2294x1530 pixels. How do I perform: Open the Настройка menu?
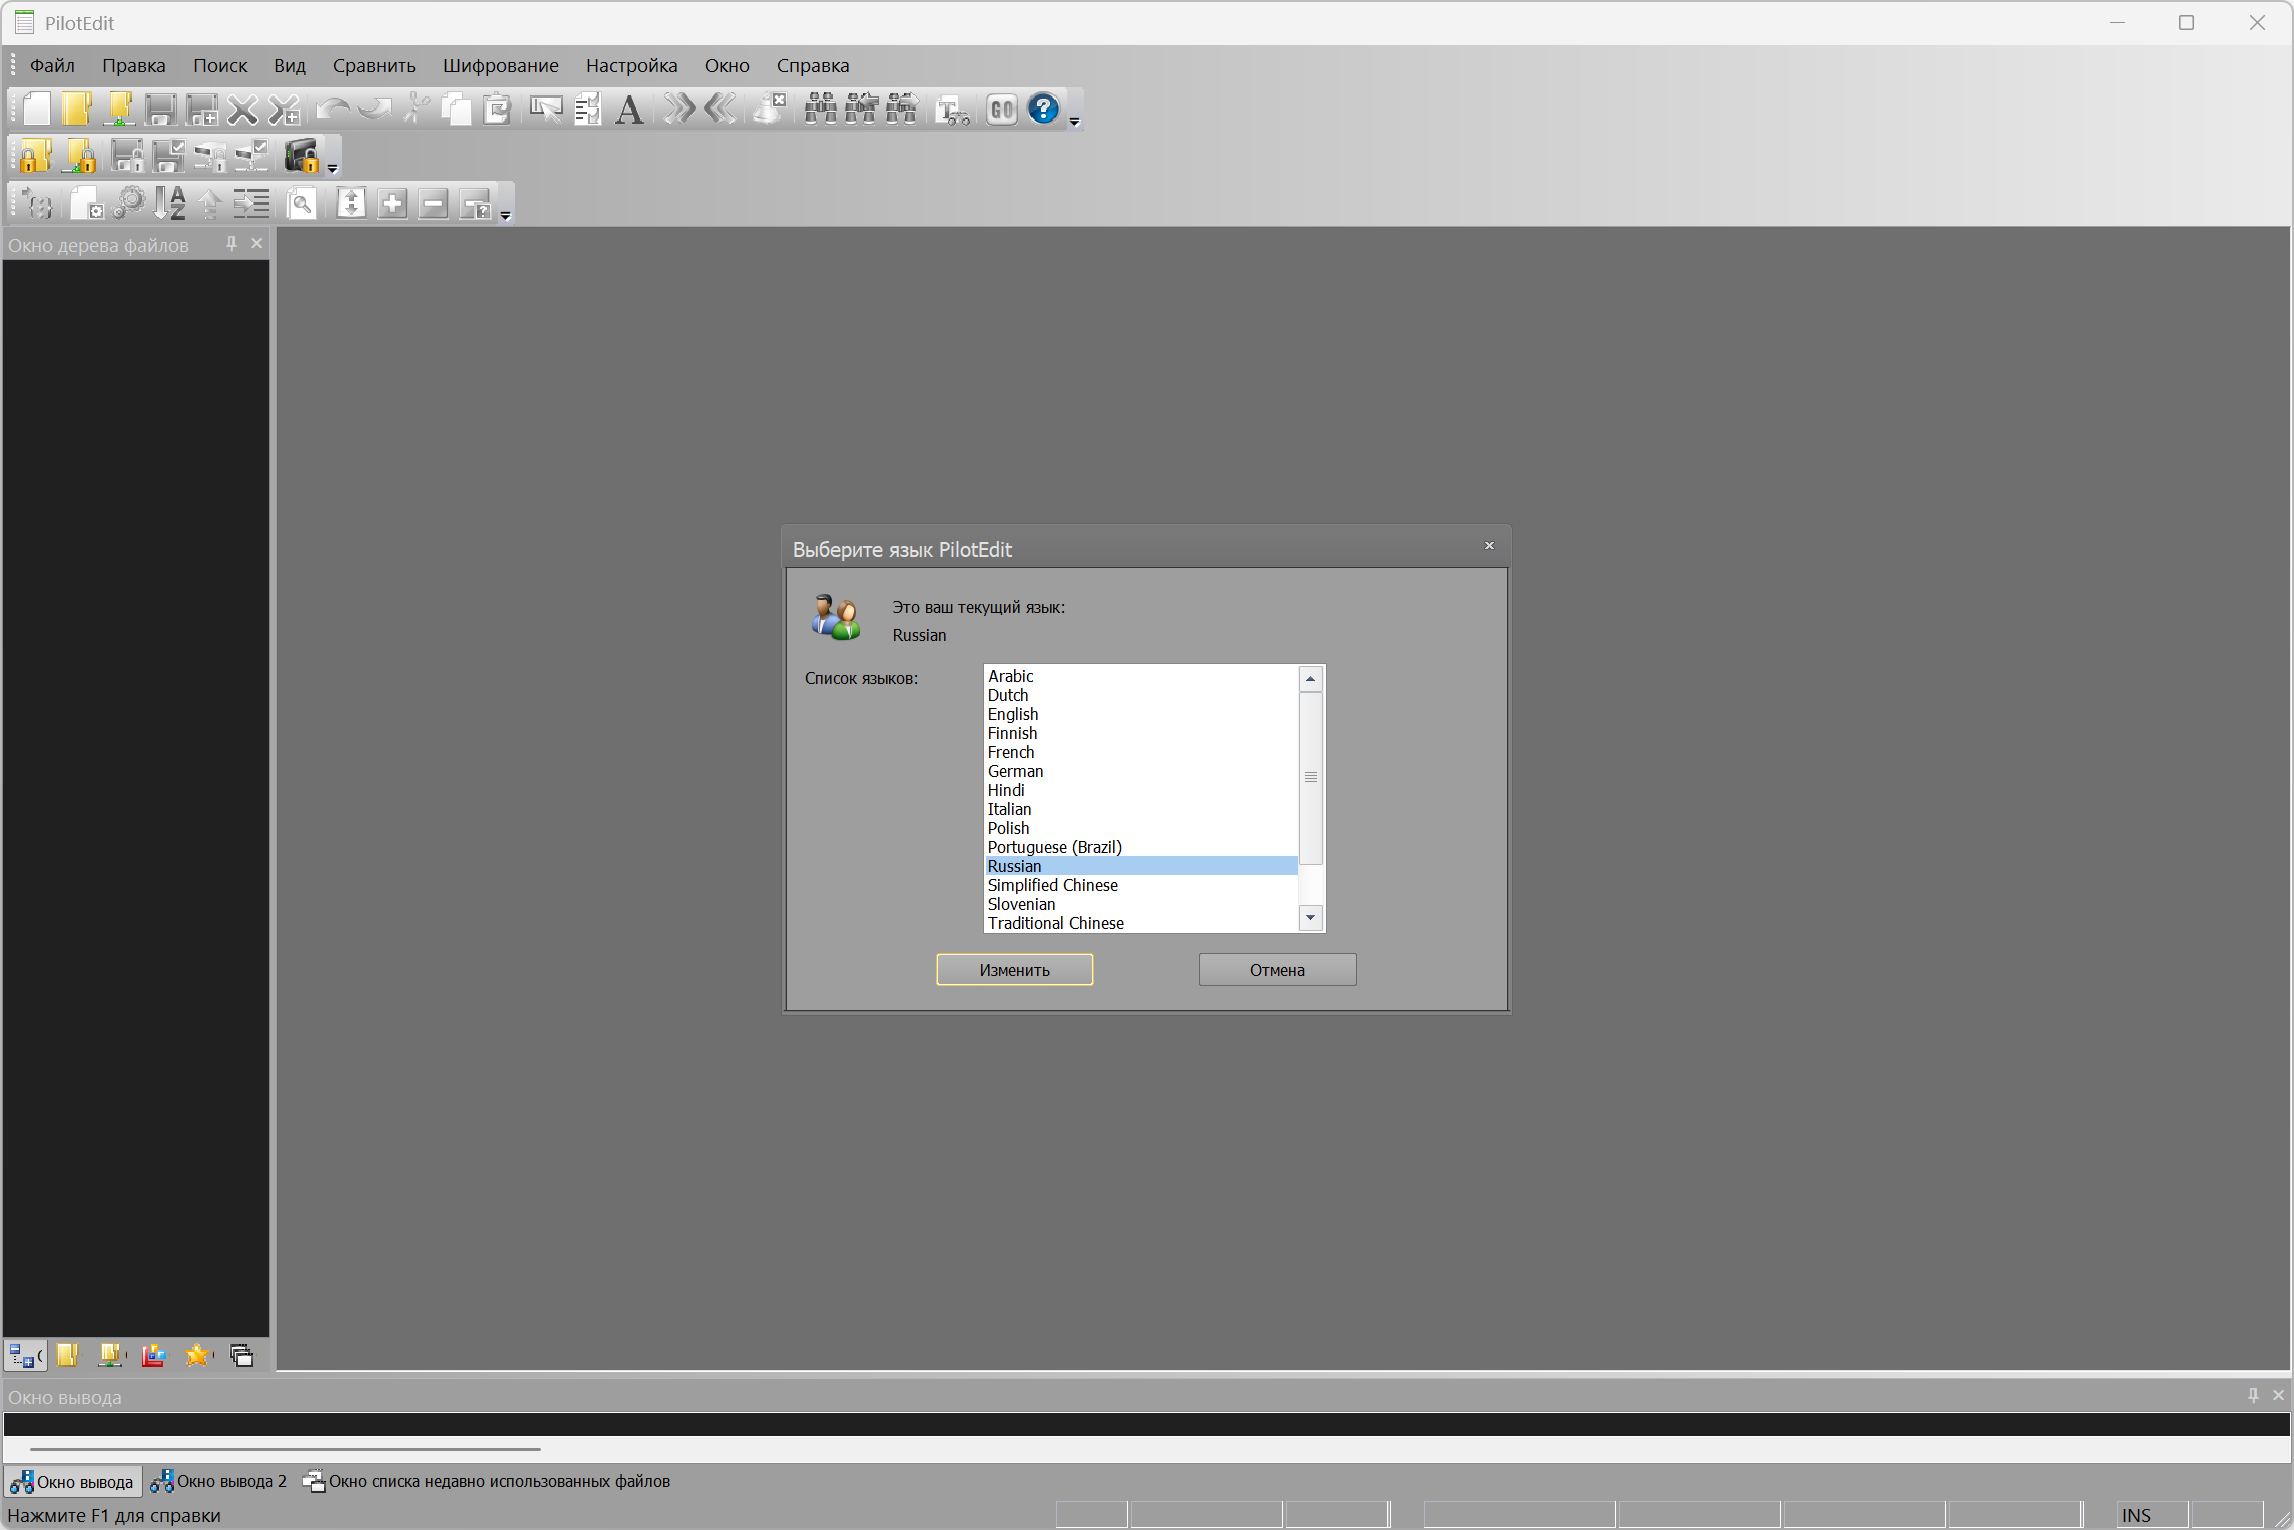631,65
